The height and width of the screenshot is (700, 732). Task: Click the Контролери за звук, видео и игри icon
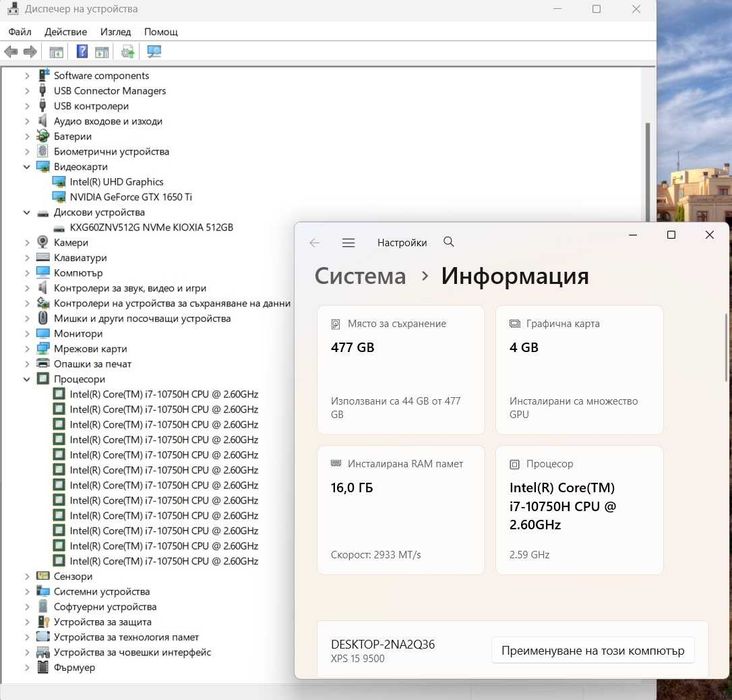click(x=42, y=288)
